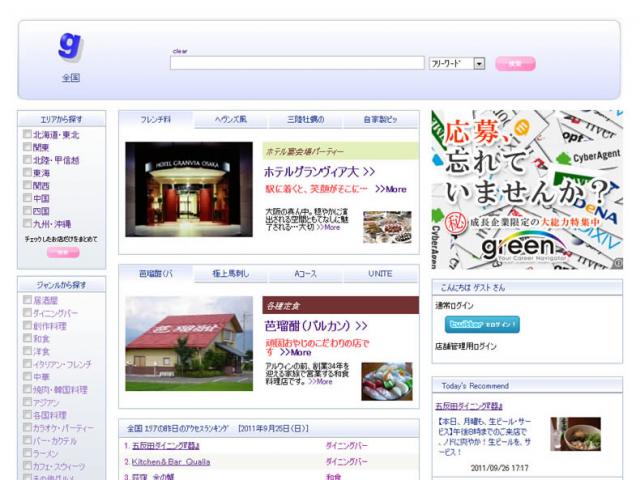
Task: Select the UNITE tab
Action: click(x=381, y=274)
